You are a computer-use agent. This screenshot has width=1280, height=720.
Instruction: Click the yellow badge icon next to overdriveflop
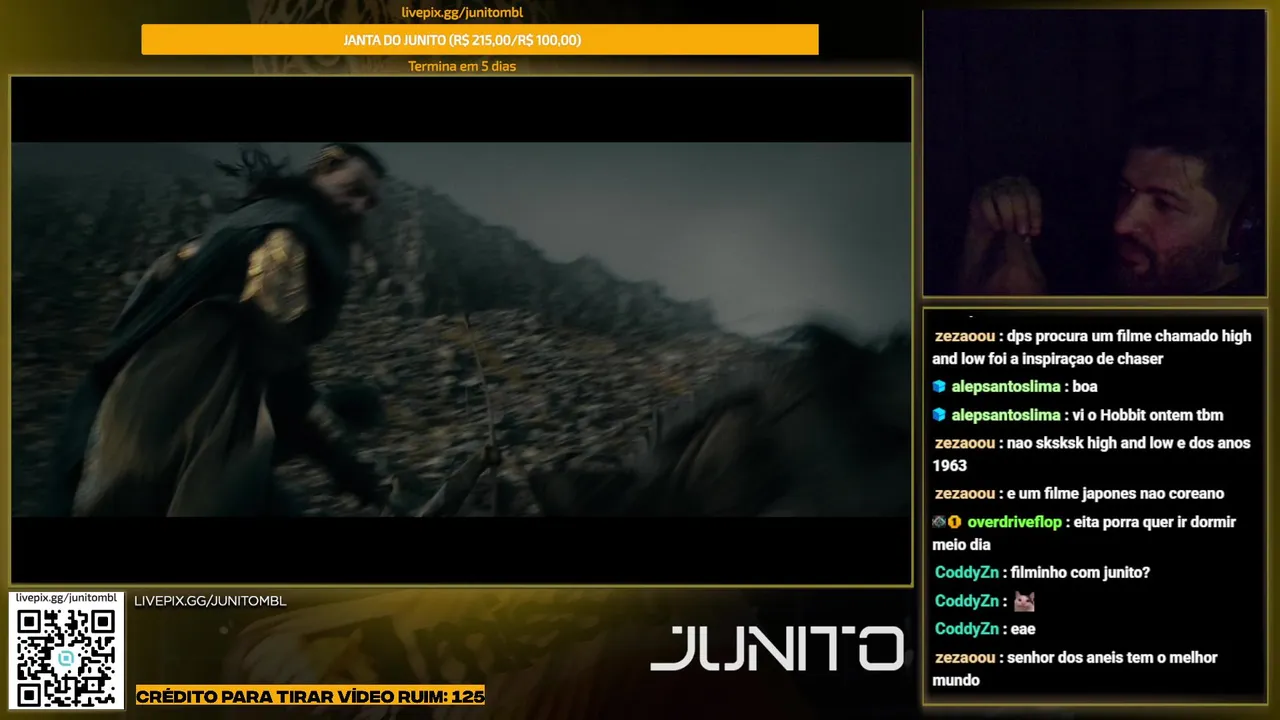(954, 522)
